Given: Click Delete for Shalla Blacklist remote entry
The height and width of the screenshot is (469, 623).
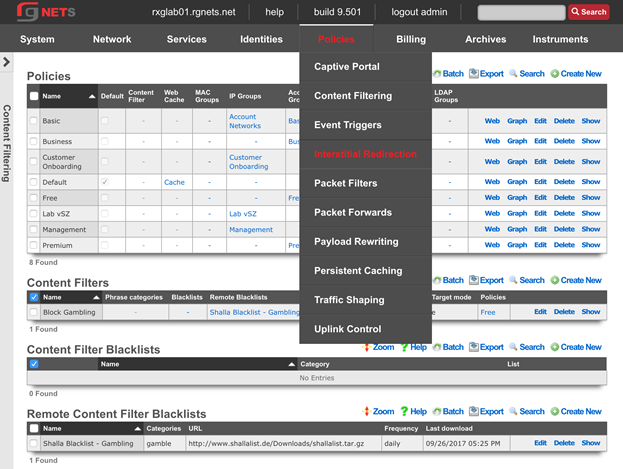Looking at the screenshot, I should coord(564,443).
